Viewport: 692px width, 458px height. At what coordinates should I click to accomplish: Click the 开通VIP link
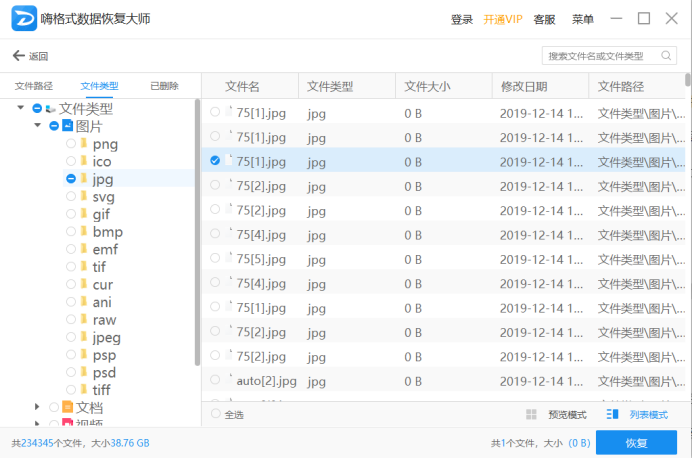pyautogui.click(x=503, y=19)
